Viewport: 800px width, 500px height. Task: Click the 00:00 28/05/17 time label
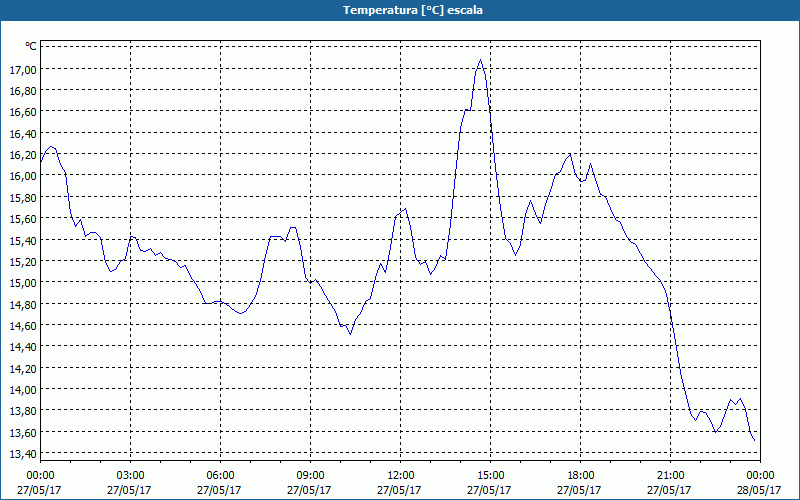tap(759, 483)
